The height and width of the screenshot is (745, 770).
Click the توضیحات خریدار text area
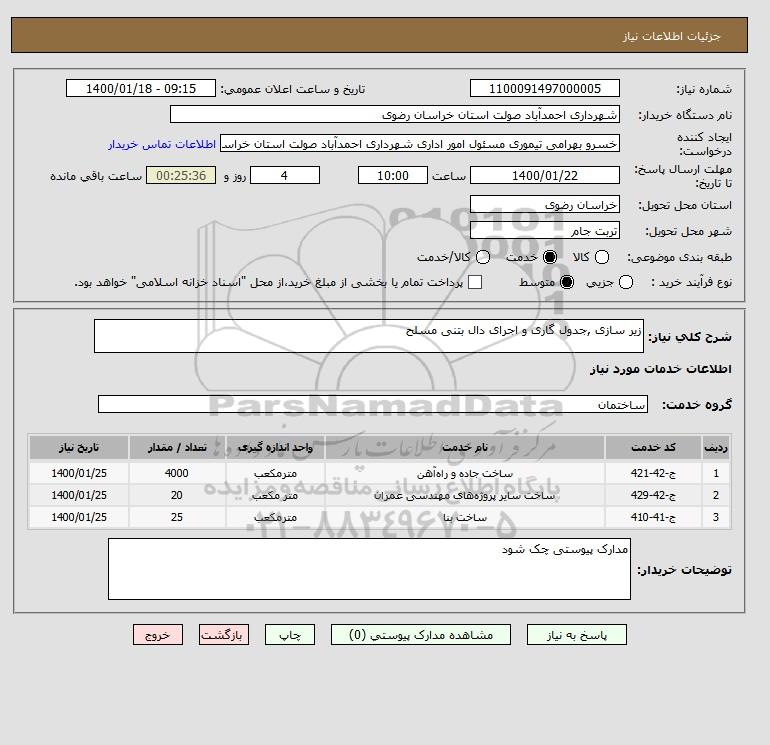(369, 569)
